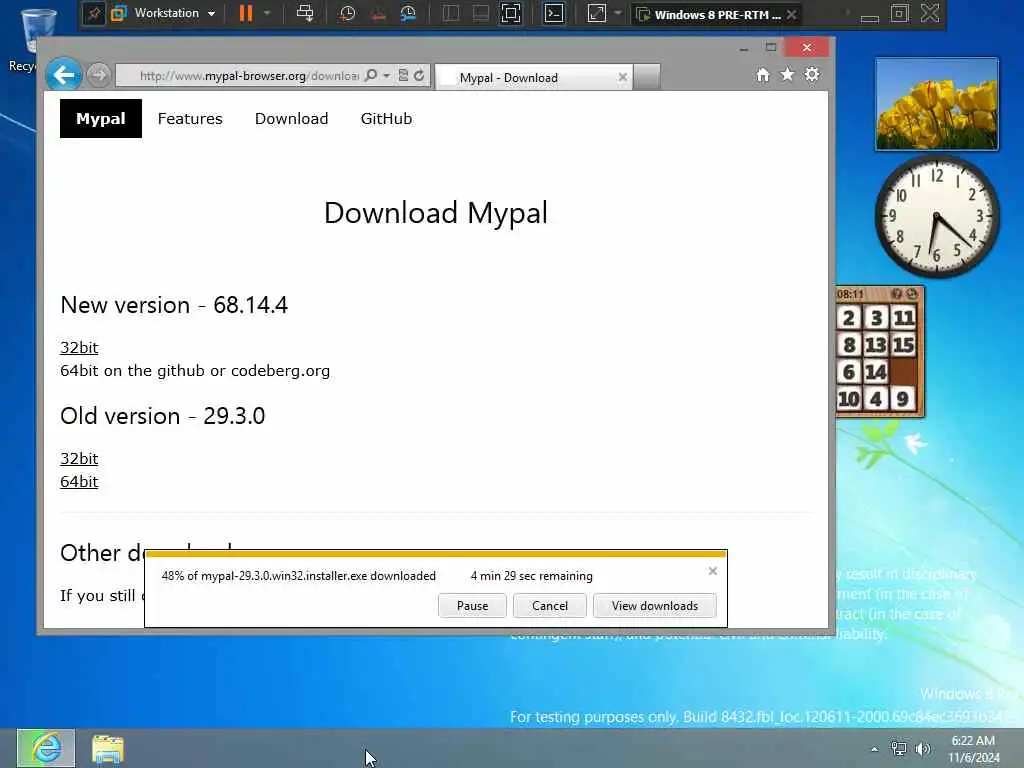Toggle compatibility view icon in address bar

pos(403,75)
